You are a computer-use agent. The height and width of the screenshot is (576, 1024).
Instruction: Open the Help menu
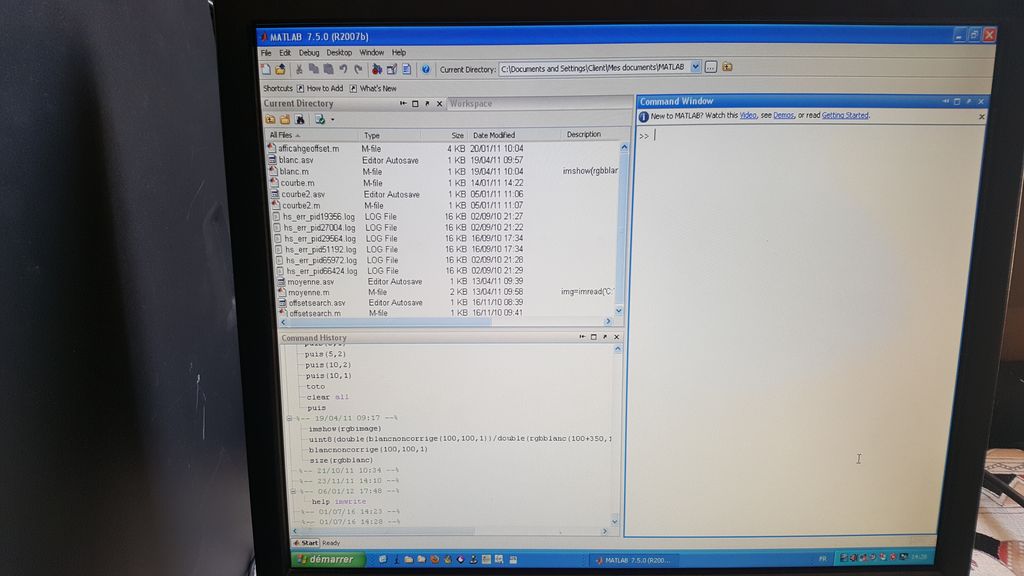[x=399, y=53]
